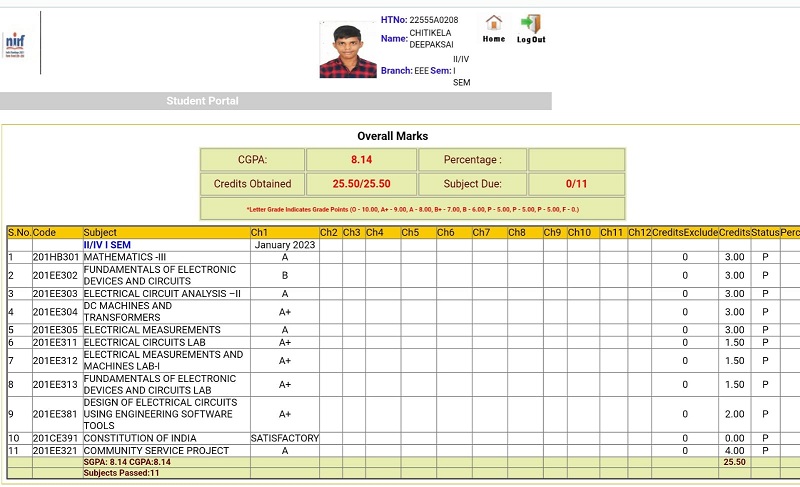The height and width of the screenshot is (487, 800).
Task: Click the 4.00 credits for 201EE321
Action: [x=734, y=451]
